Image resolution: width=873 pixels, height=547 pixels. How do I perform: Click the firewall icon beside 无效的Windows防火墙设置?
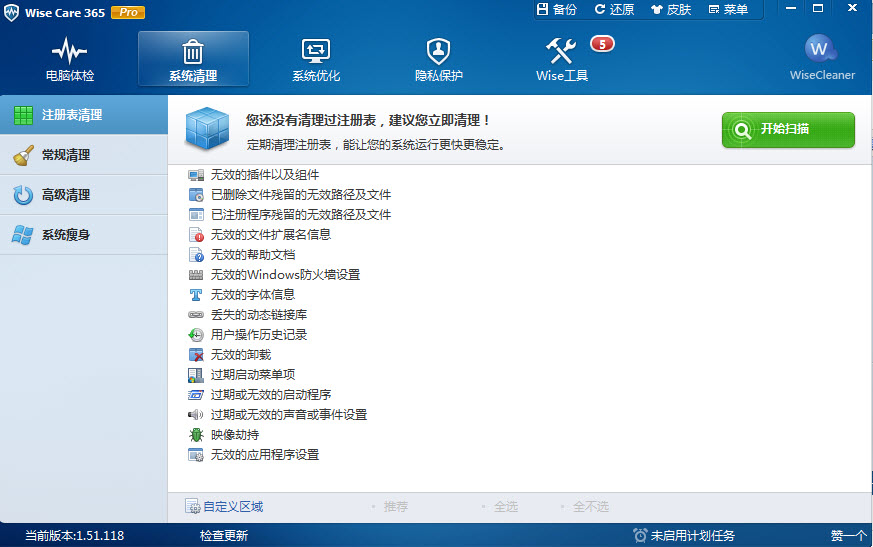pyautogui.click(x=196, y=275)
